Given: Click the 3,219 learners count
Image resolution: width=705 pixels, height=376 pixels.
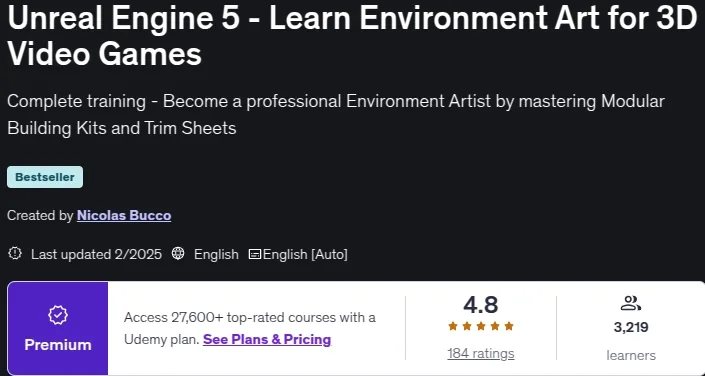Looking at the screenshot, I should [631, 327].
